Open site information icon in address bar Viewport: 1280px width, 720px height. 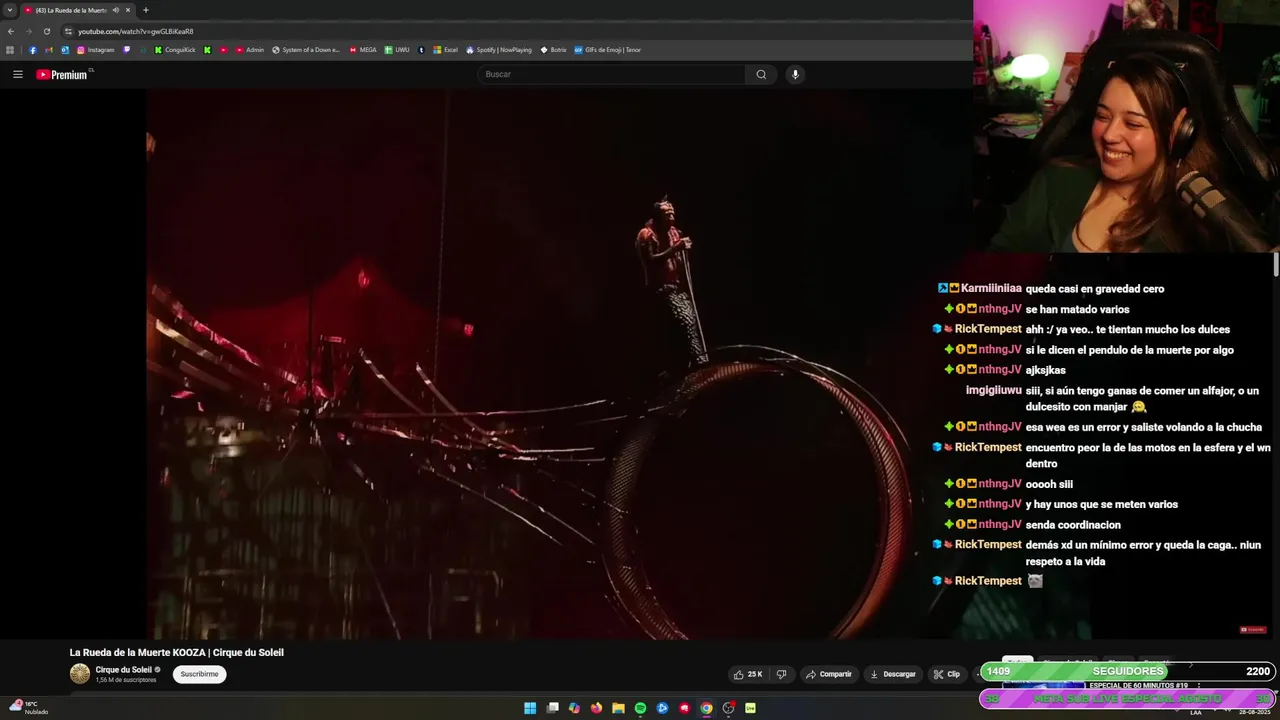point(68,31)
